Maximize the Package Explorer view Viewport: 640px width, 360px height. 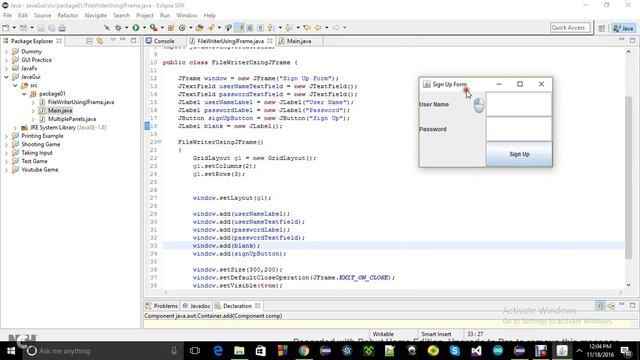point(133,40)
